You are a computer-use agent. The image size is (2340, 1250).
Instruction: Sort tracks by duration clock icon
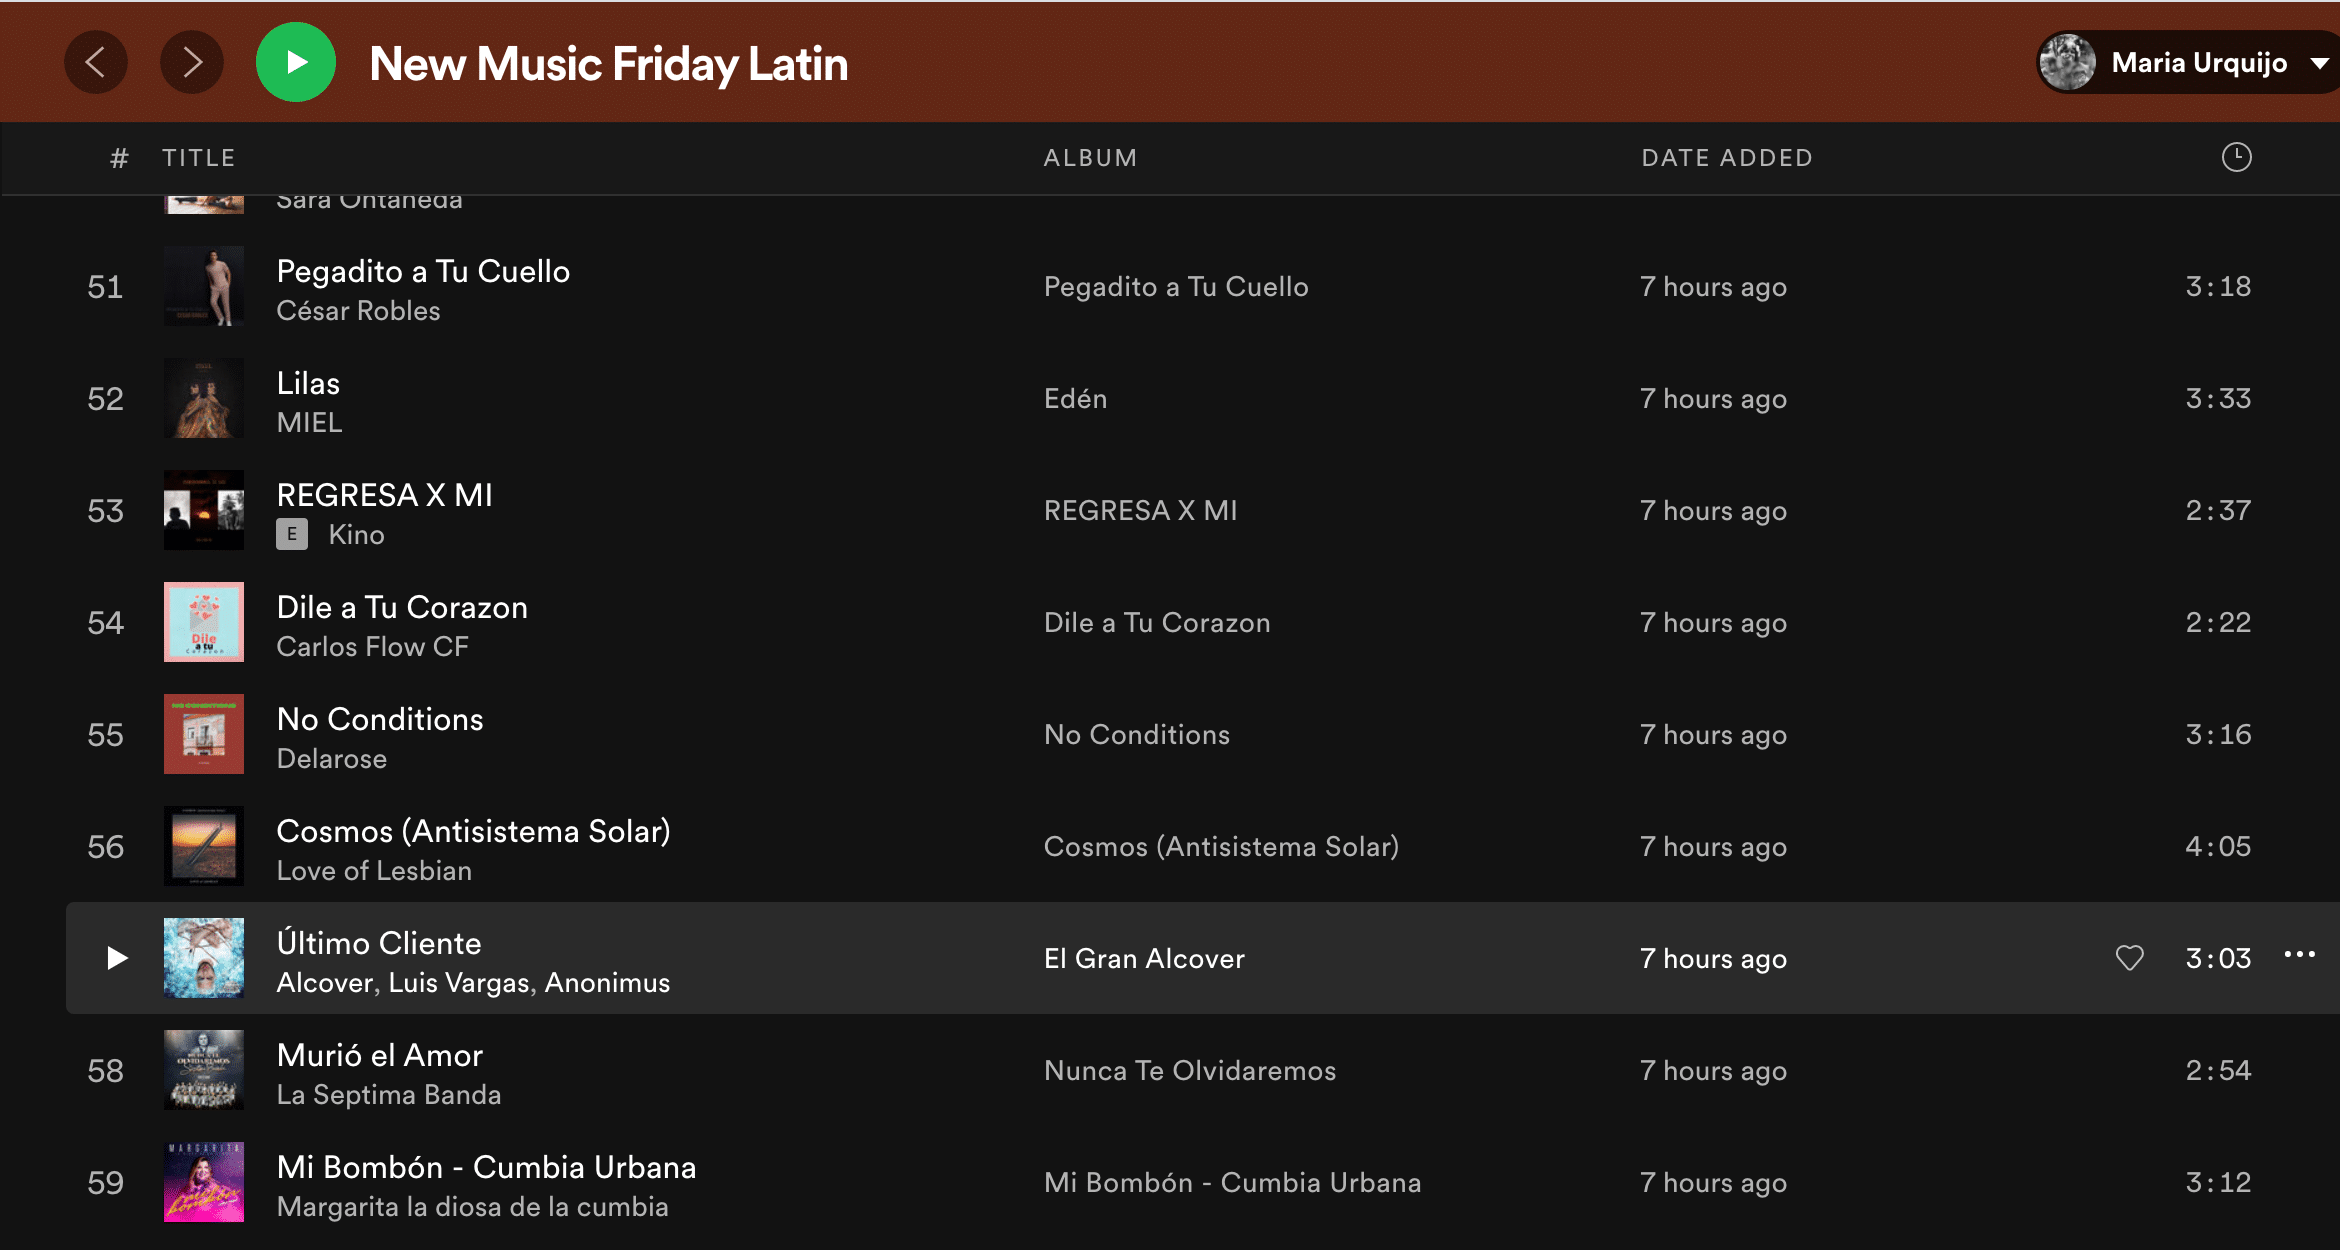pyautogui.click(x=2236, y=157)
